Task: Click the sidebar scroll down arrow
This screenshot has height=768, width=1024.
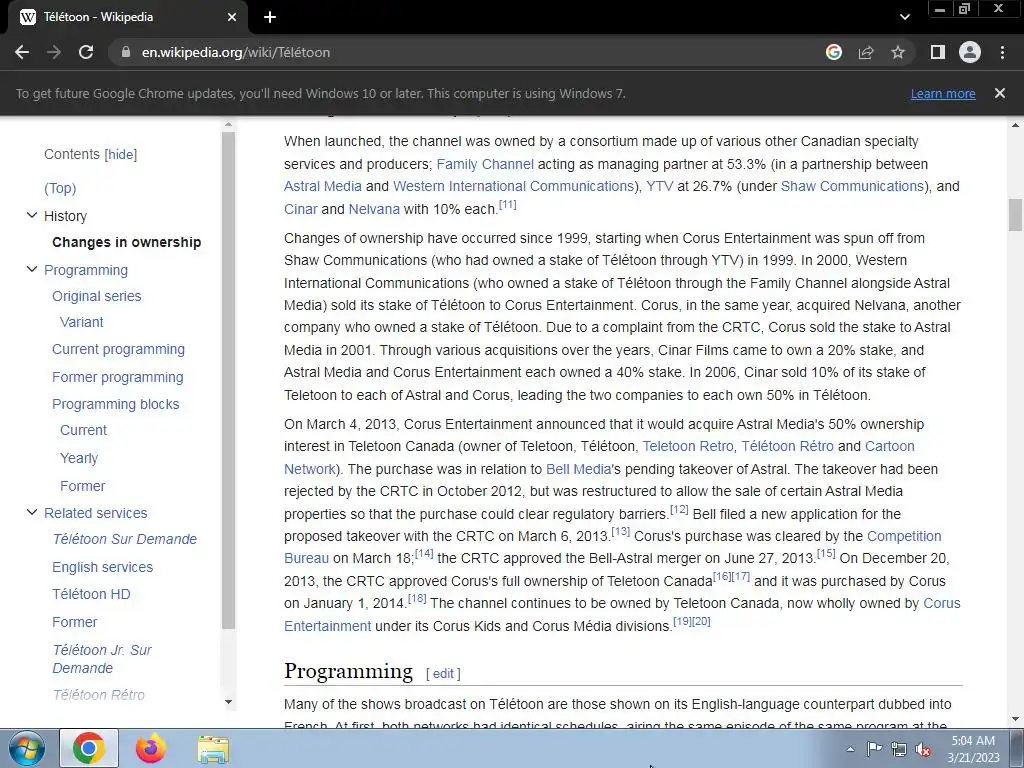Action: 228,702
